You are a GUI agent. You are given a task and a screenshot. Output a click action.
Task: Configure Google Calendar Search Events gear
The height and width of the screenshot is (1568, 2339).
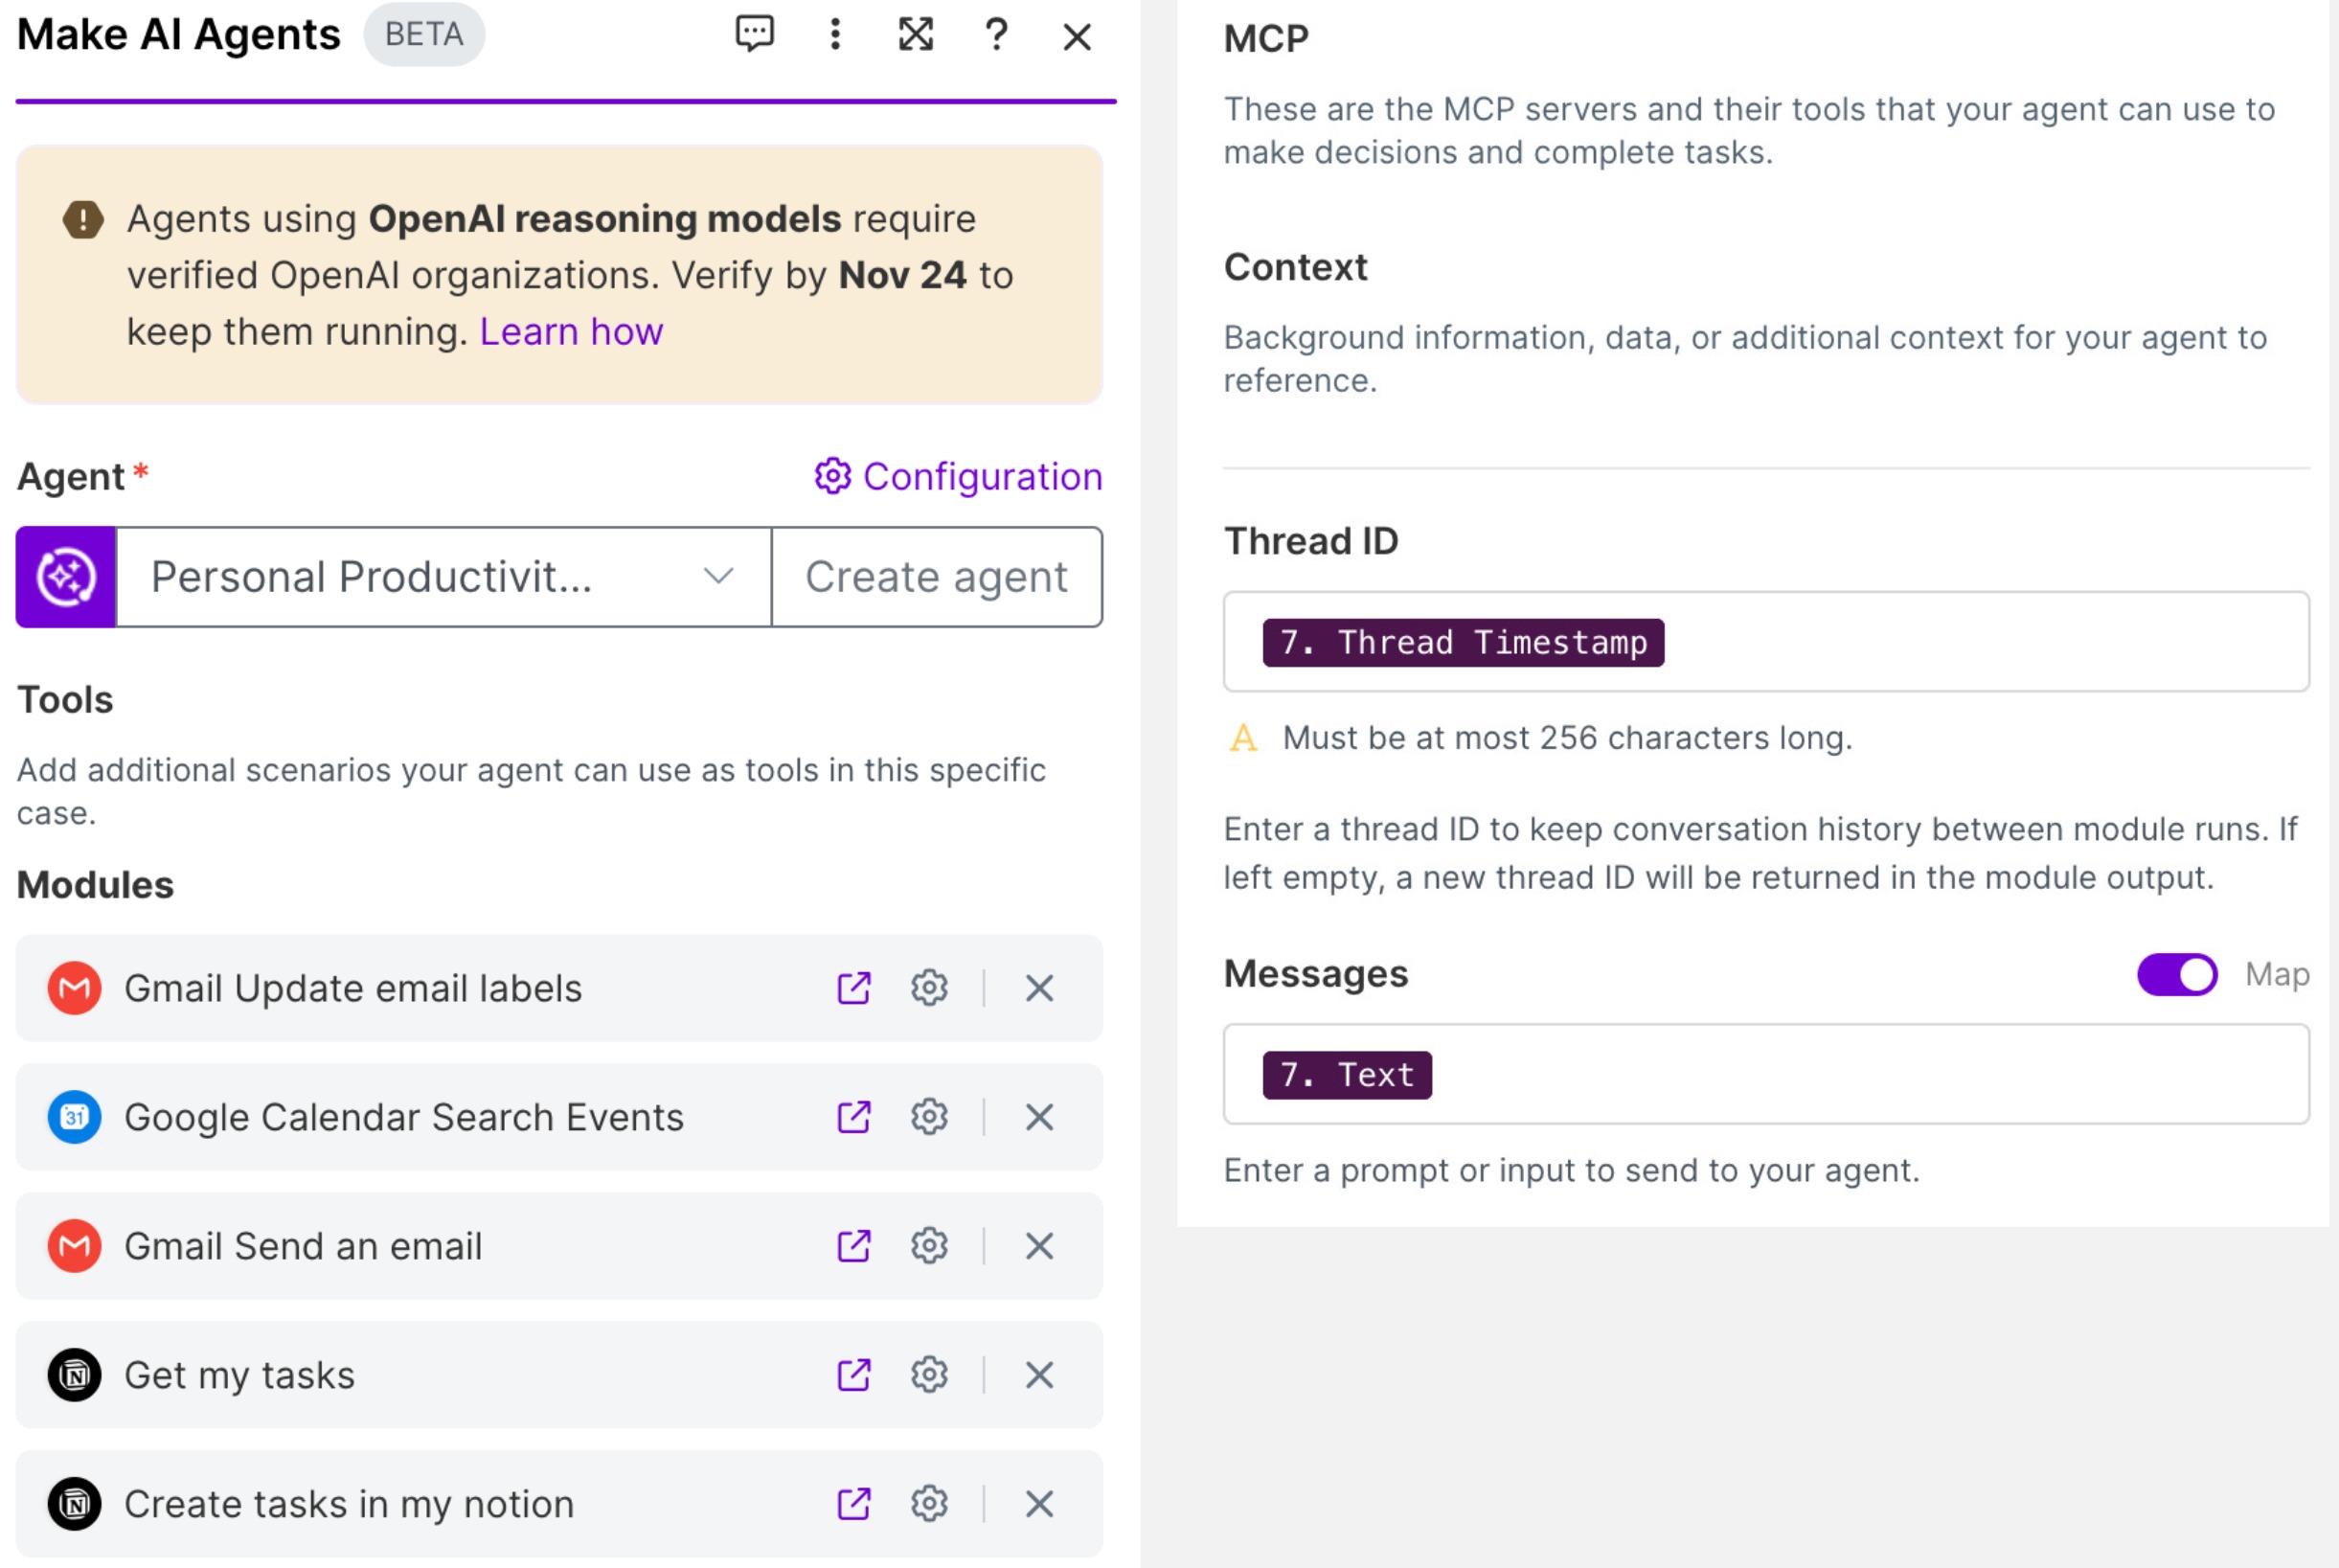click(x=929, y=1117)
